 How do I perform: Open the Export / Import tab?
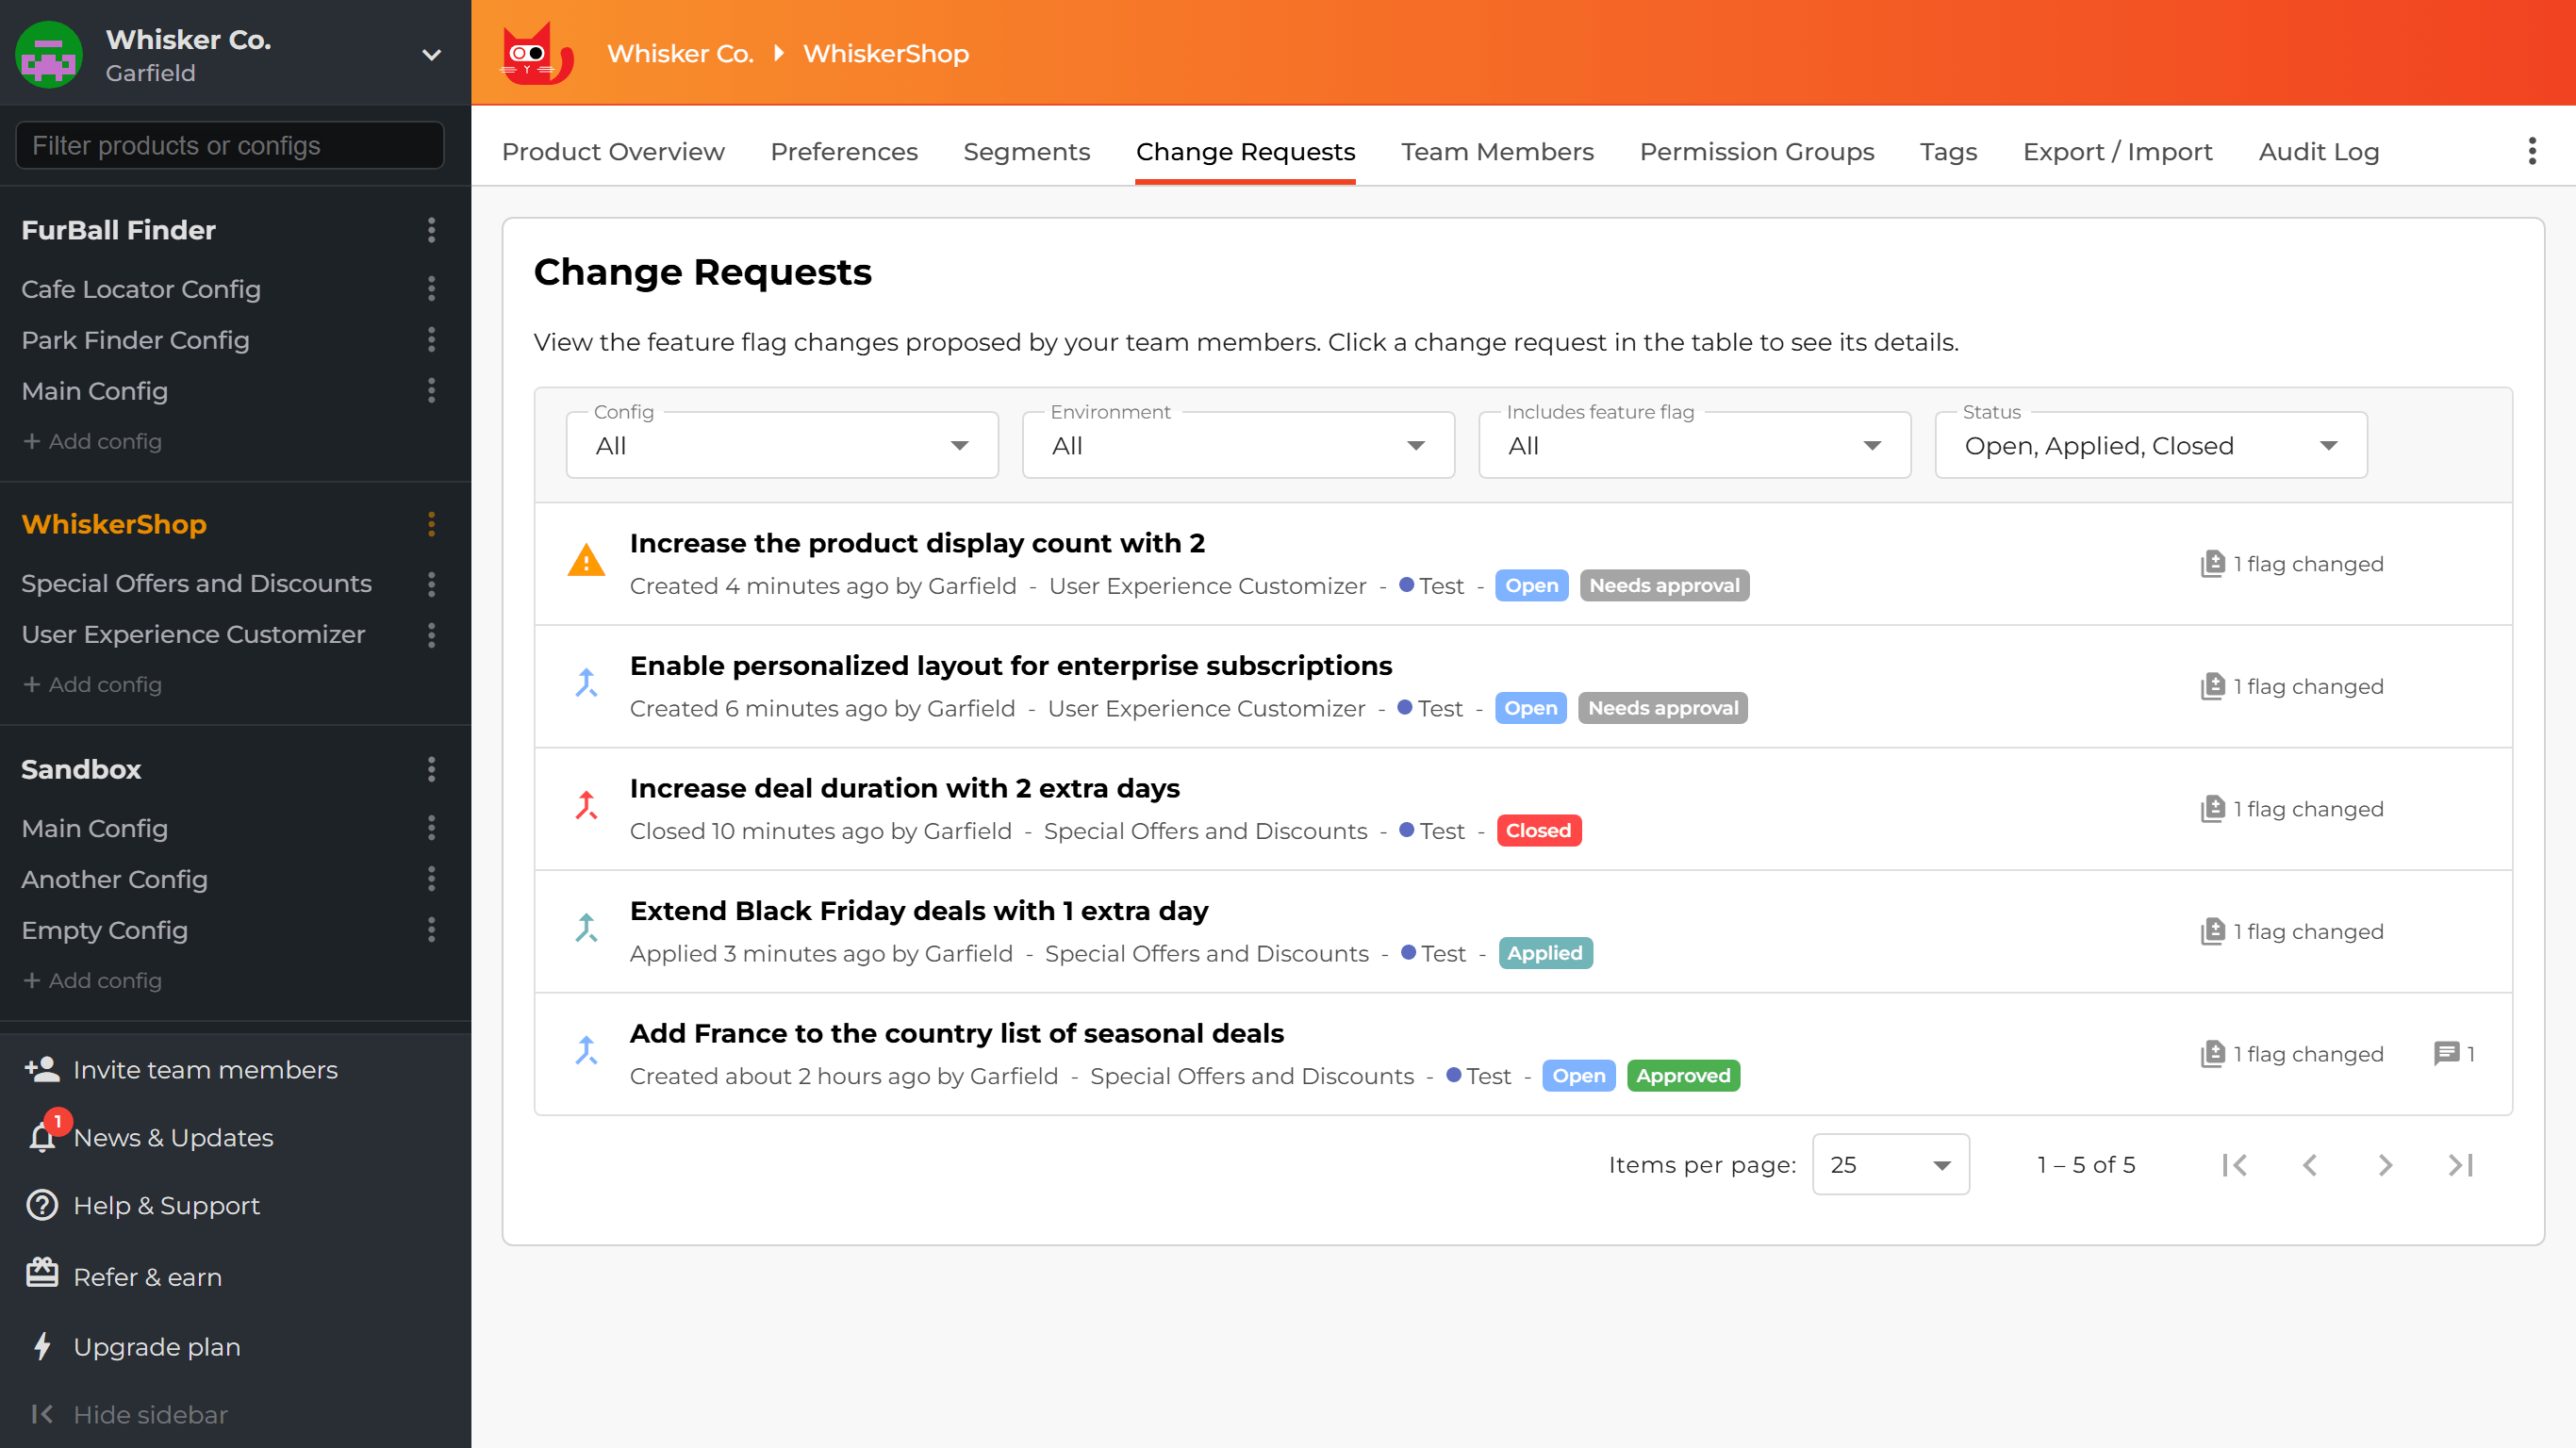[2117, 151]
